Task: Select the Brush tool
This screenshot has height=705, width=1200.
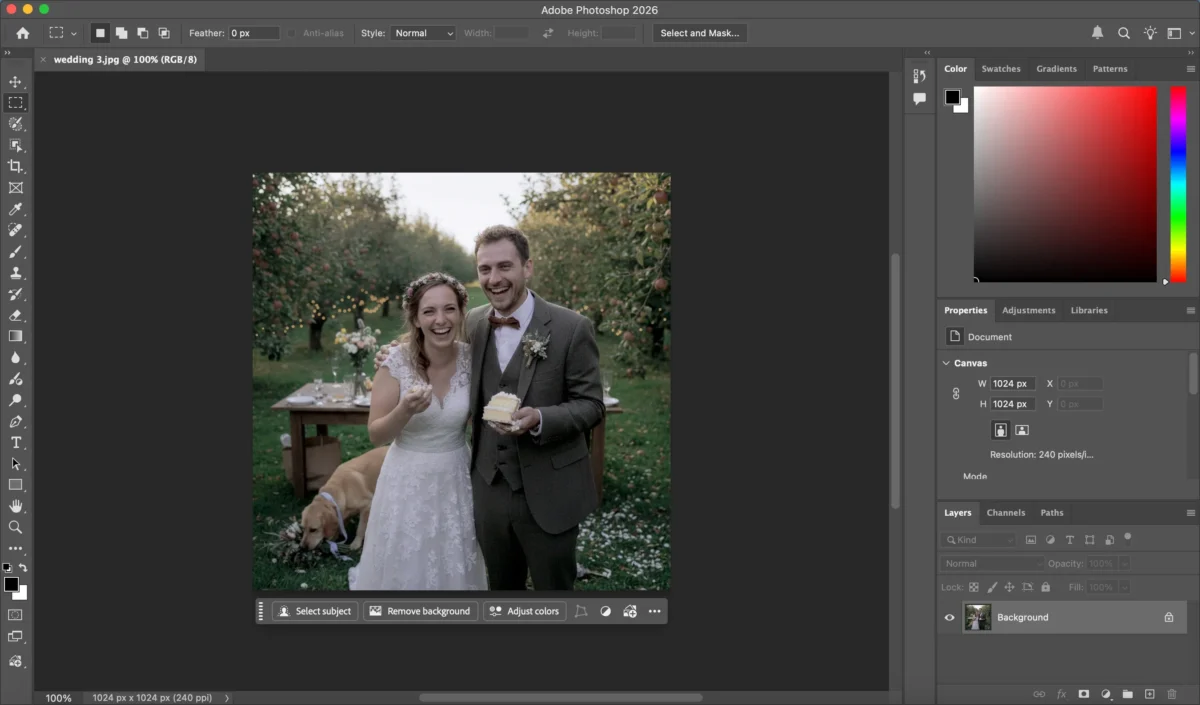Action: (x=16, y=251)
